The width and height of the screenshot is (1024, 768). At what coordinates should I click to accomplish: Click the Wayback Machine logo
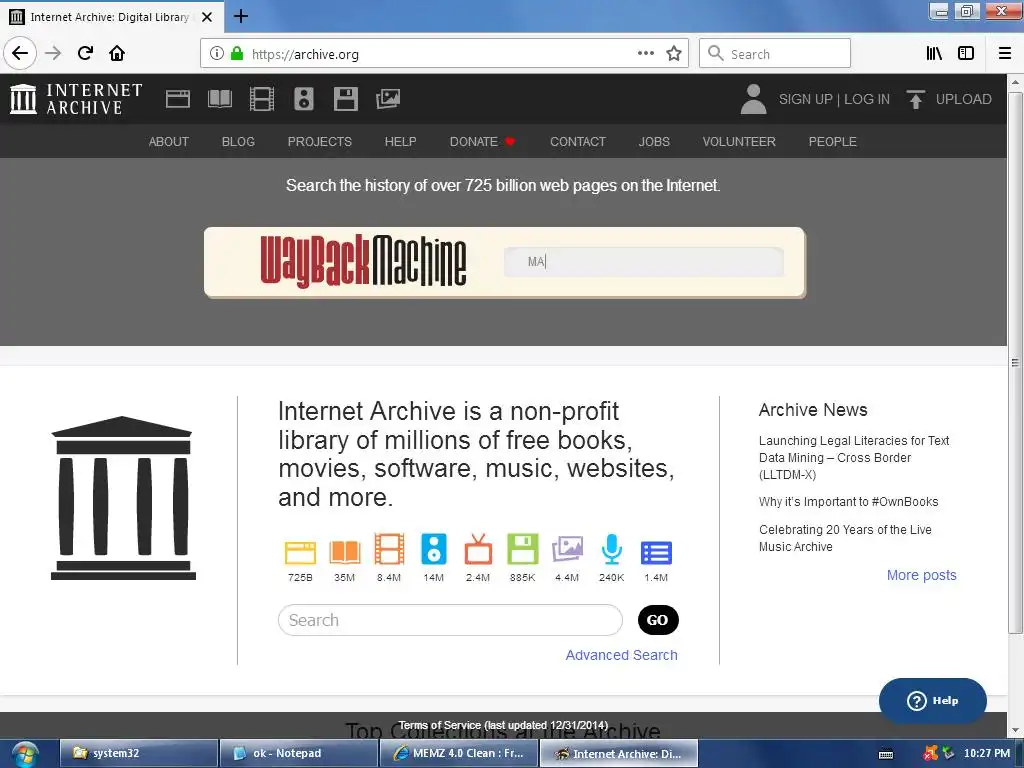pyautogui.click(x=363, y=261)
